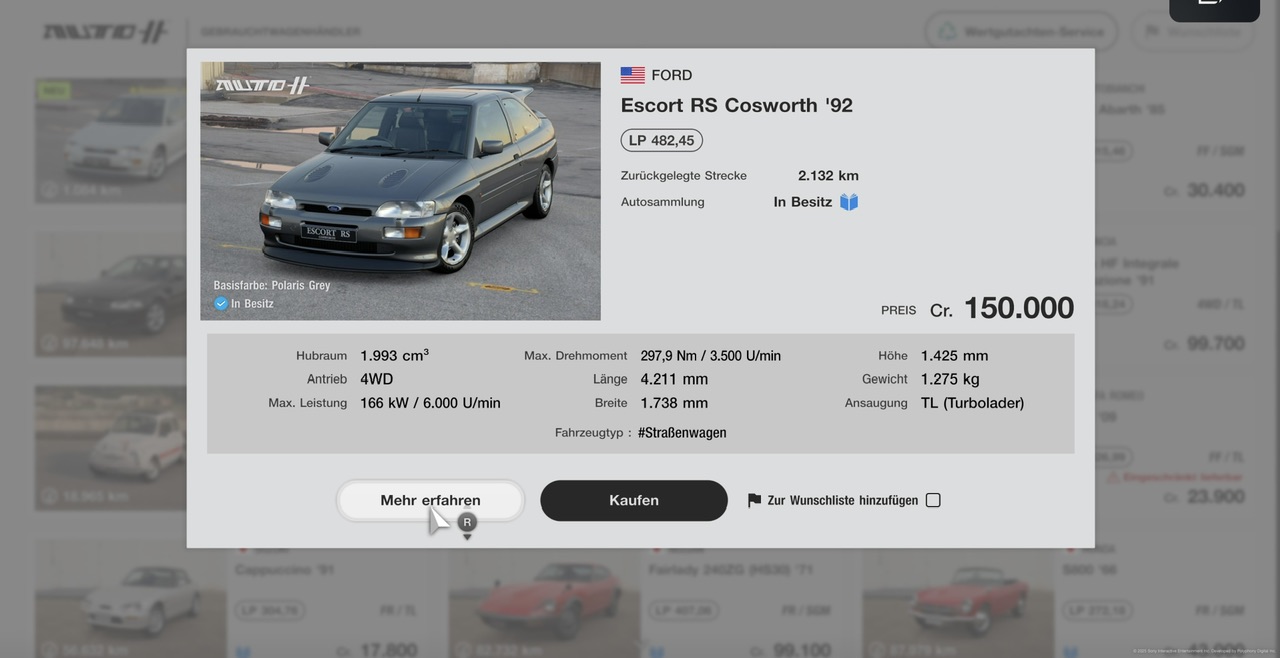Click the 1.993 cm³ Hubraum value
The height and width of the screenshot is (658, 1280).
(x=394, y=355)
